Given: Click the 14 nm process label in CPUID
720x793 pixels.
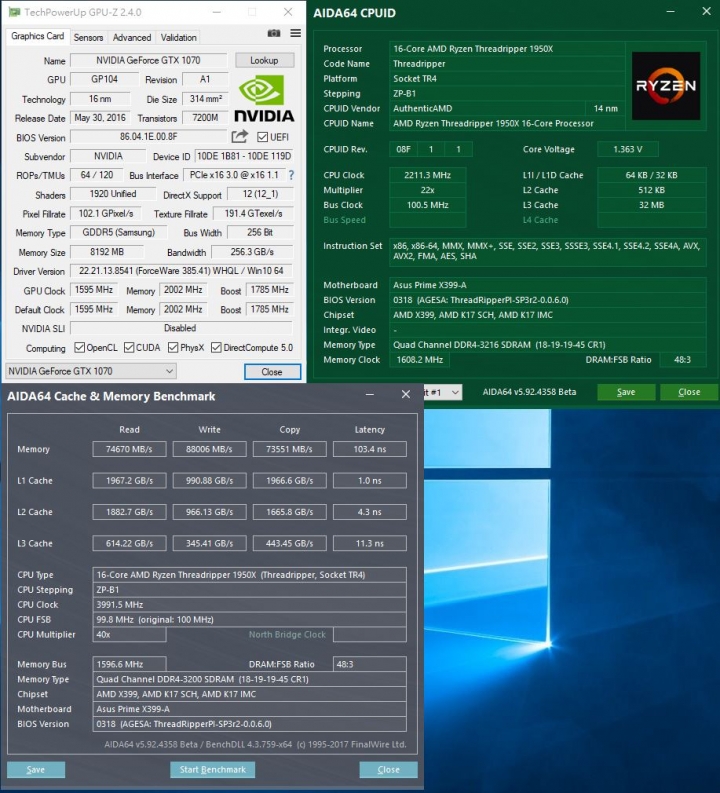Looking at the screenshot, I should pyautogui.click(x=605, y=108).
